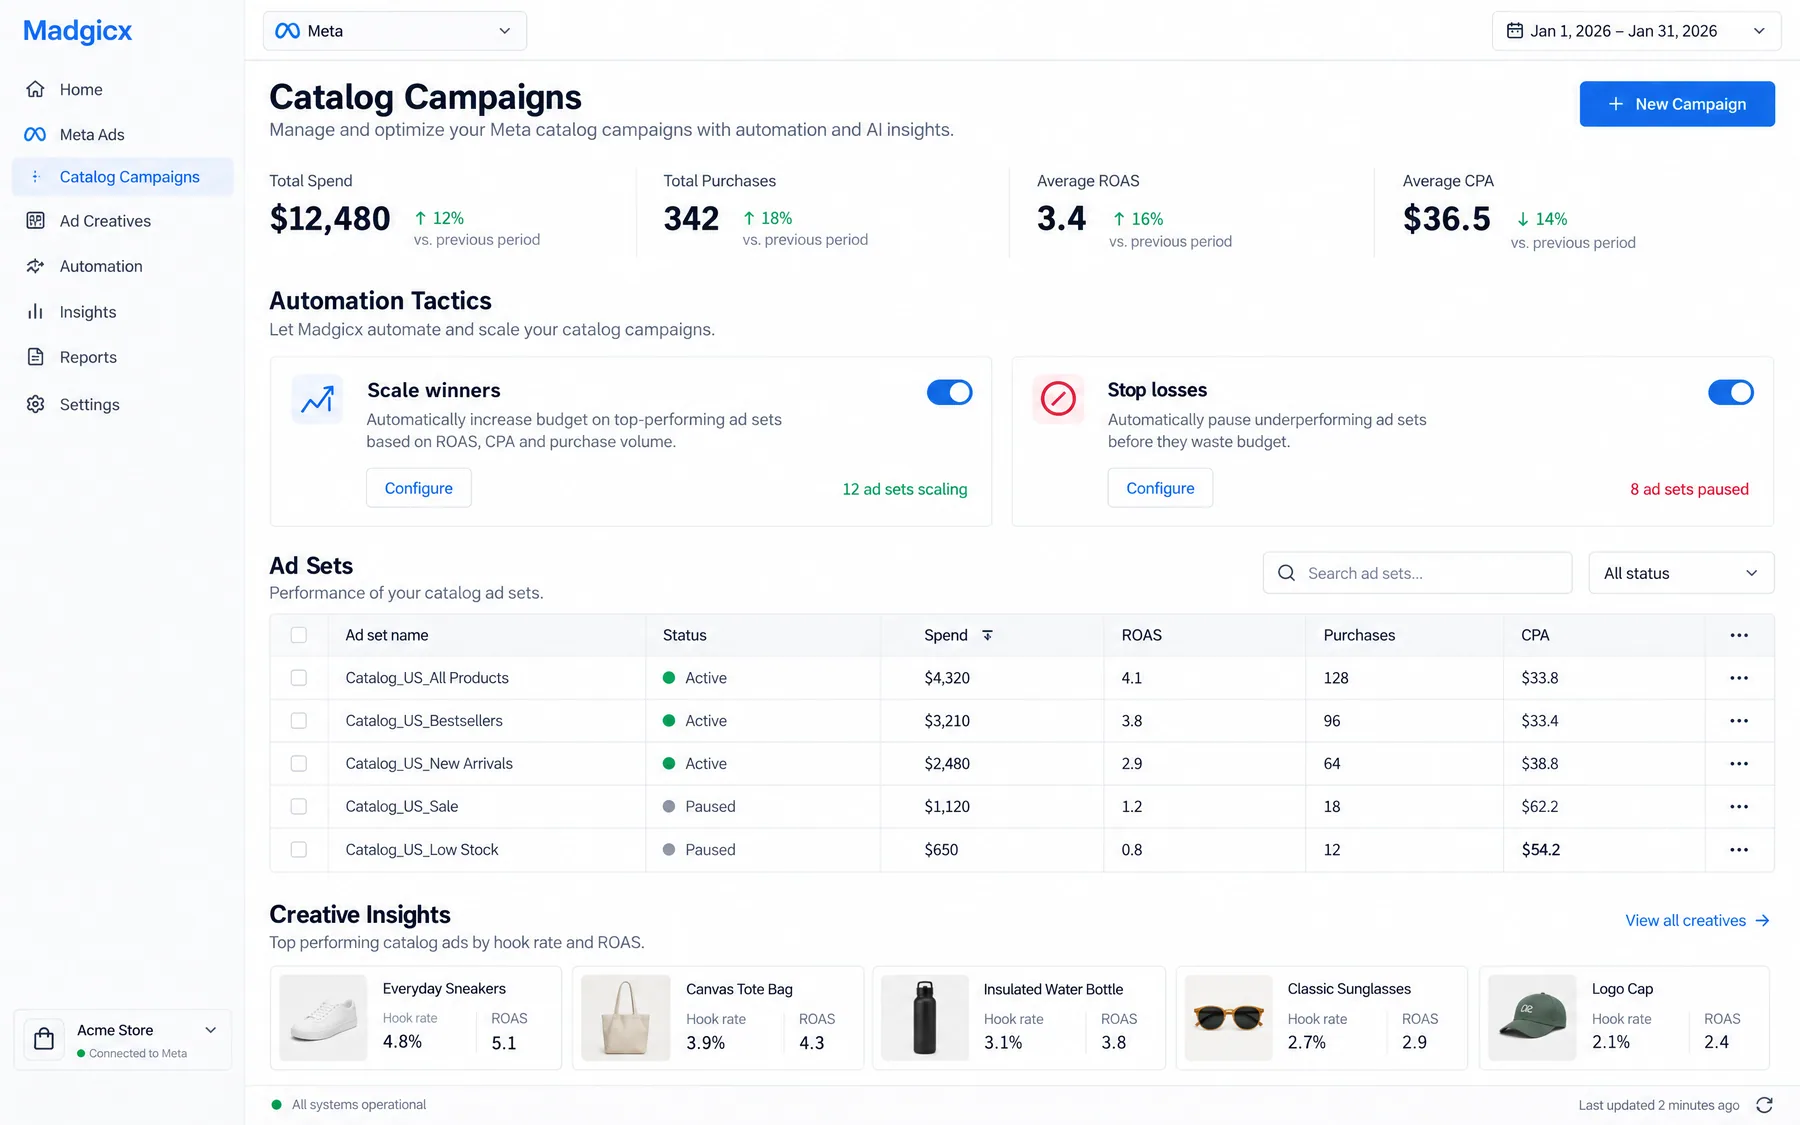Click the refresh icon beside Last updated
This screenshot has height=1125, width=1800.
tap(1764, 1105)
